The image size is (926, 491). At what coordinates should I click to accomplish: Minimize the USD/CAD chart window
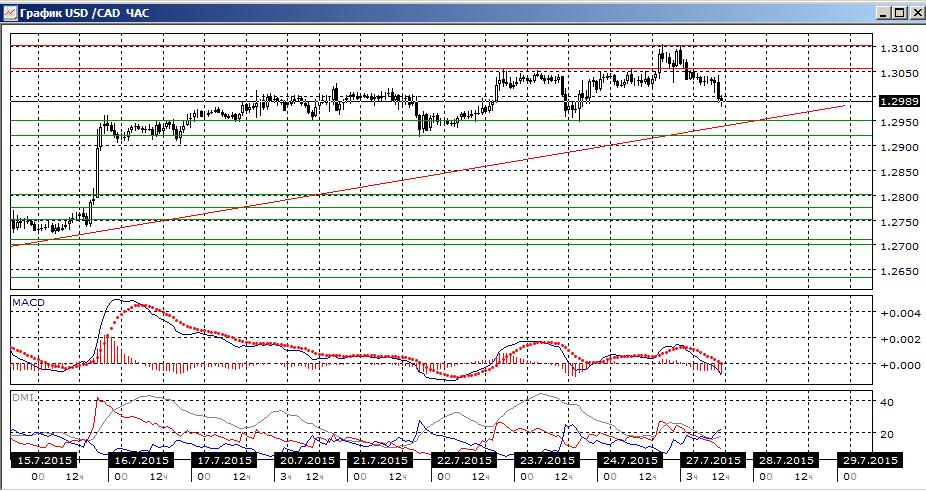(x=883, y=13)
